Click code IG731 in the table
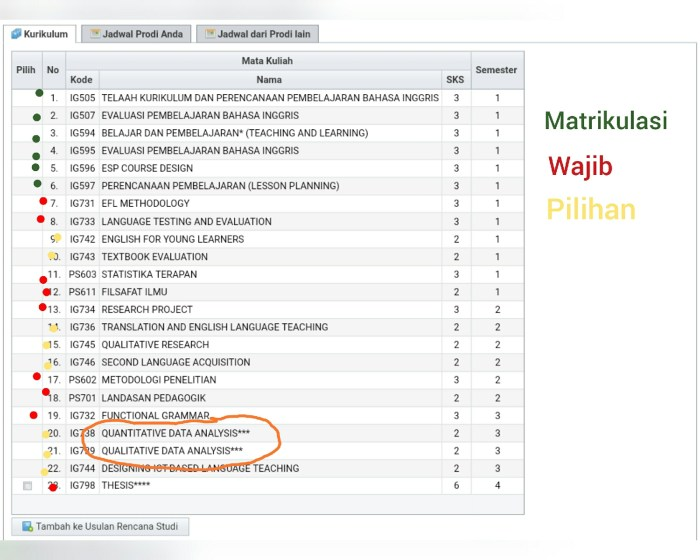The height and width of the screenshot is (560, 700). [x=82, y=204]
